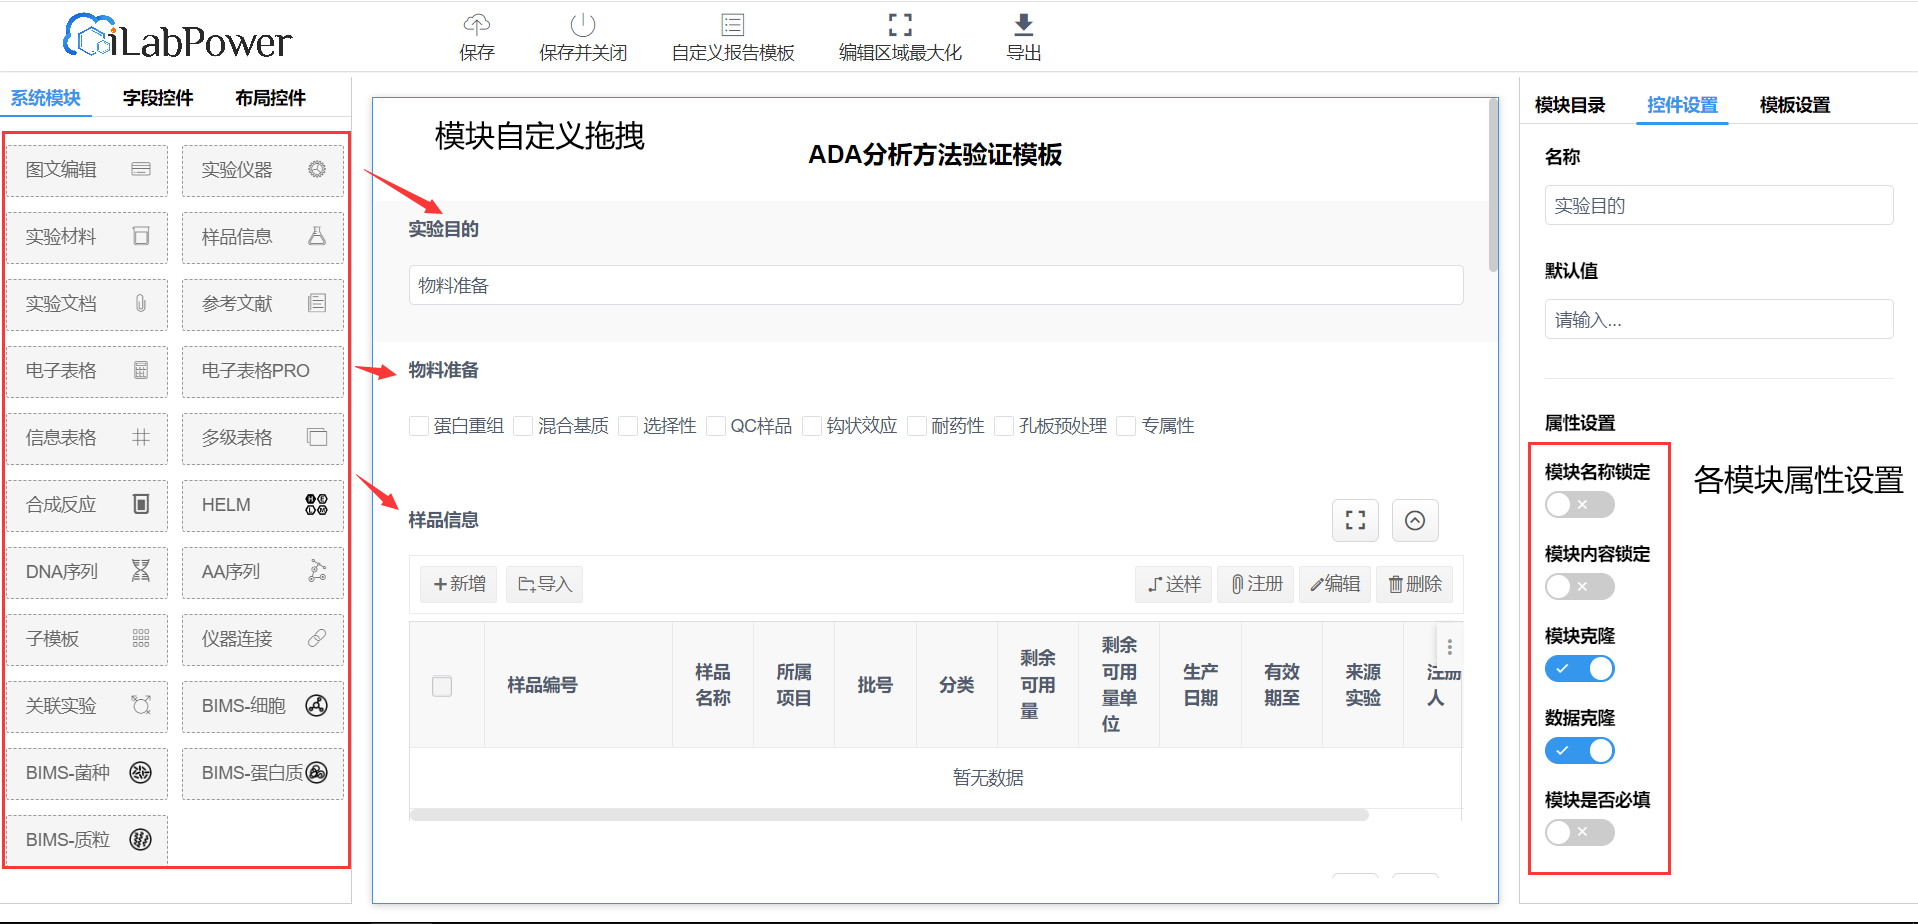Click the 默认值 input field
The width and height of the screenshot is (1918, 924).
coord(1719,319)
